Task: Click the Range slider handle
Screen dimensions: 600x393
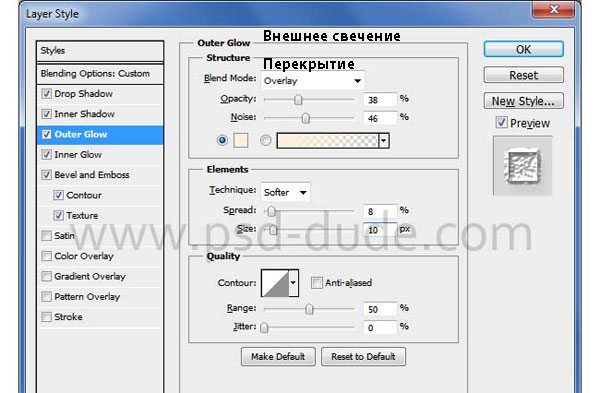Action: point(309,309)
